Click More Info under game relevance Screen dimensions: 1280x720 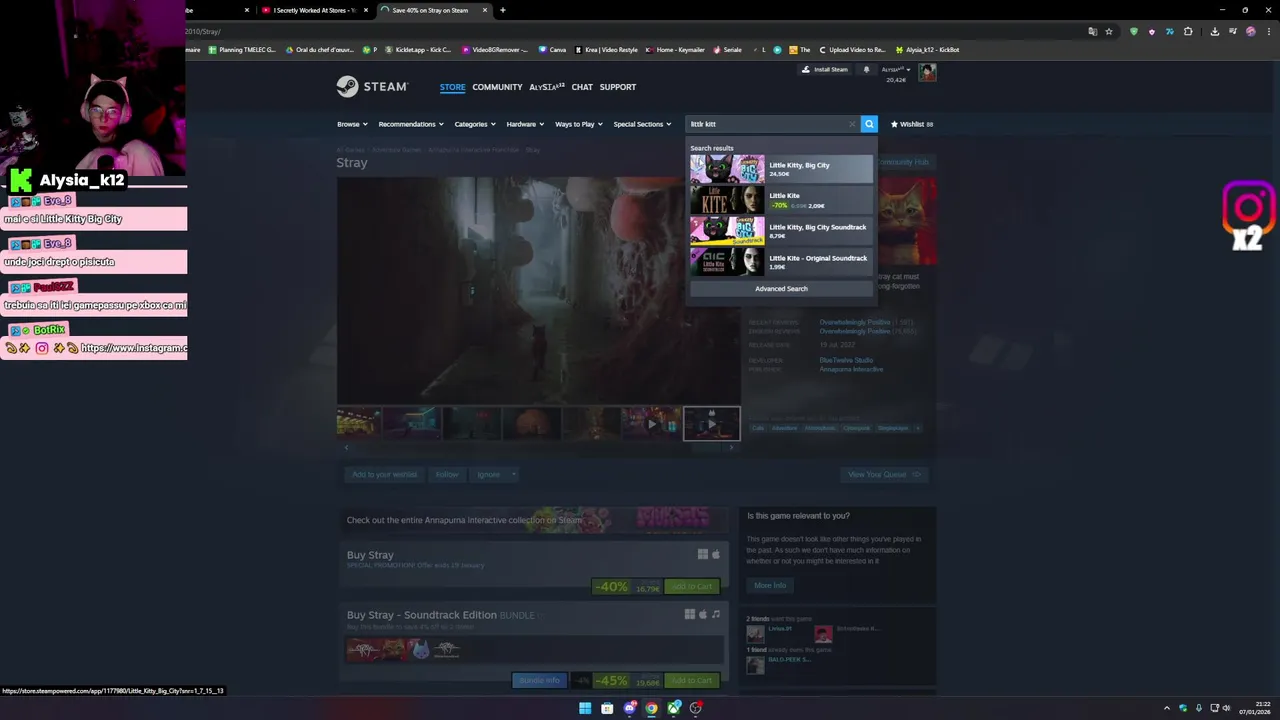[x=770, y=585]
